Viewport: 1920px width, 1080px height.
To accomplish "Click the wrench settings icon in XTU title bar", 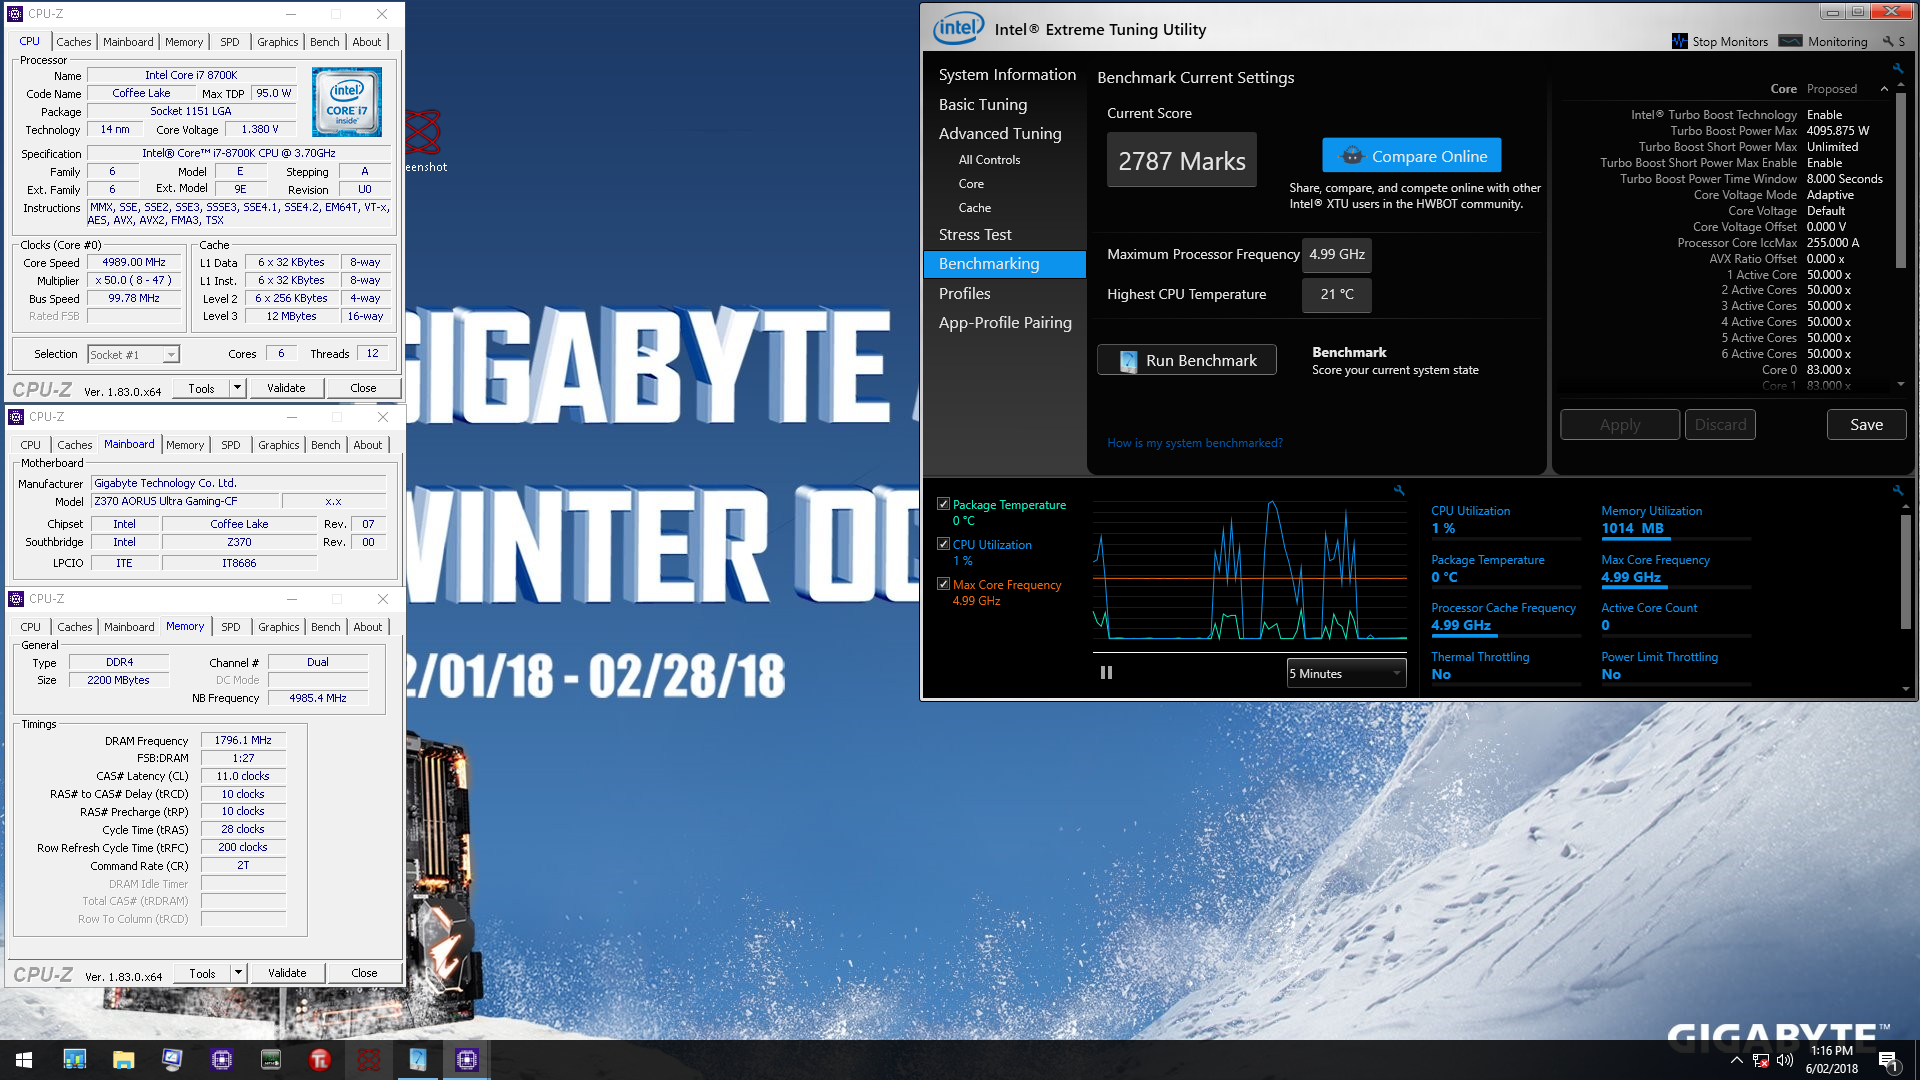I will pos(1887,41).
